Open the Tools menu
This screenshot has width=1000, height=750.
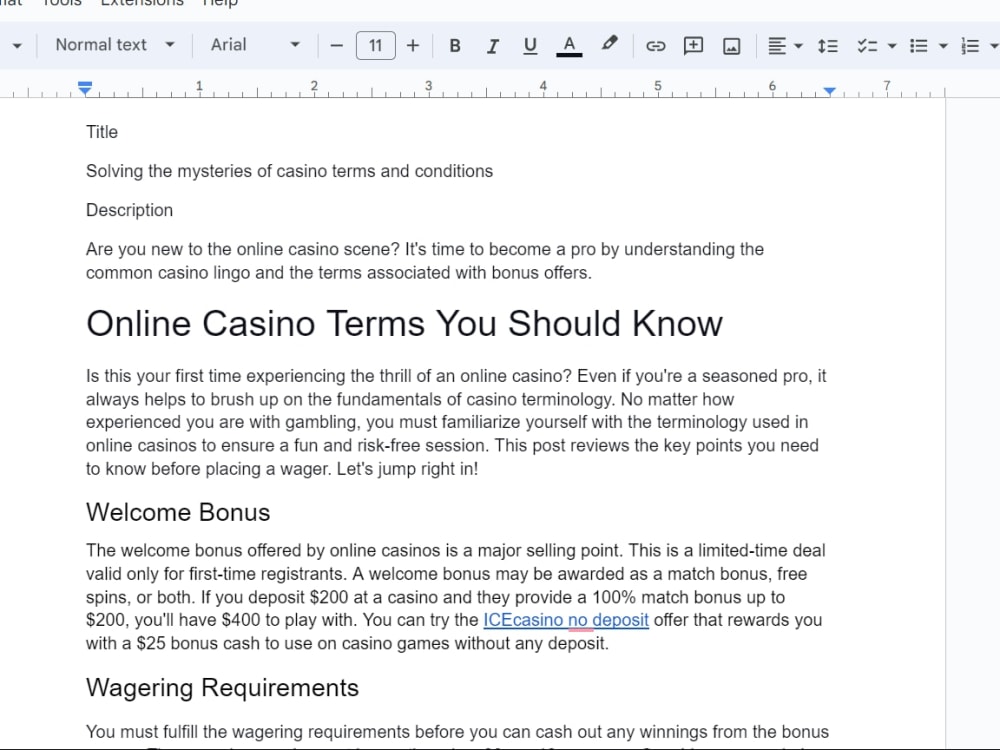click(x=62, y=3)
